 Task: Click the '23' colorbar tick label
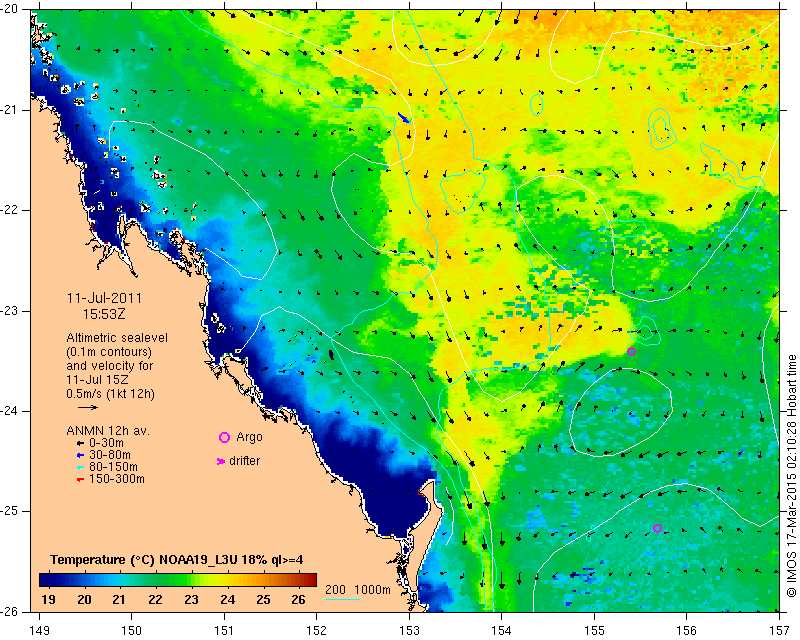point(191,600)
